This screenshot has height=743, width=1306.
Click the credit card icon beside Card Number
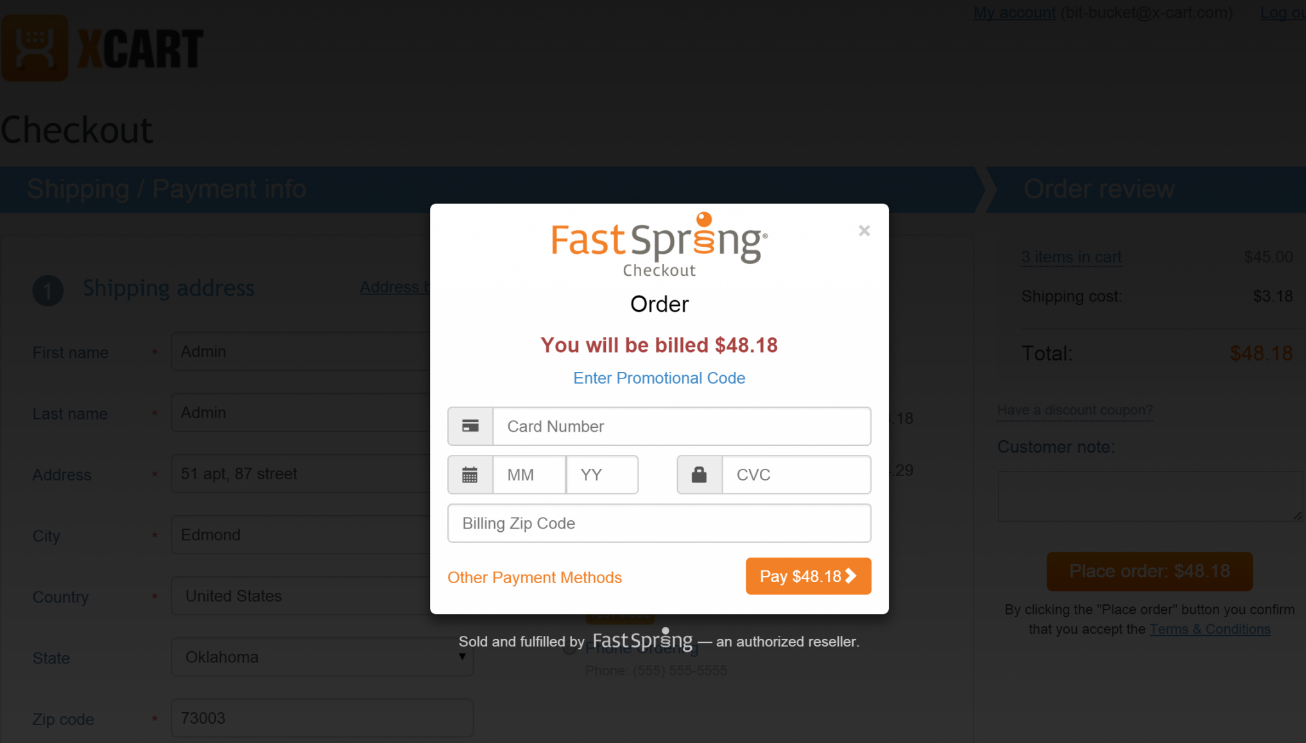point(470,426)
